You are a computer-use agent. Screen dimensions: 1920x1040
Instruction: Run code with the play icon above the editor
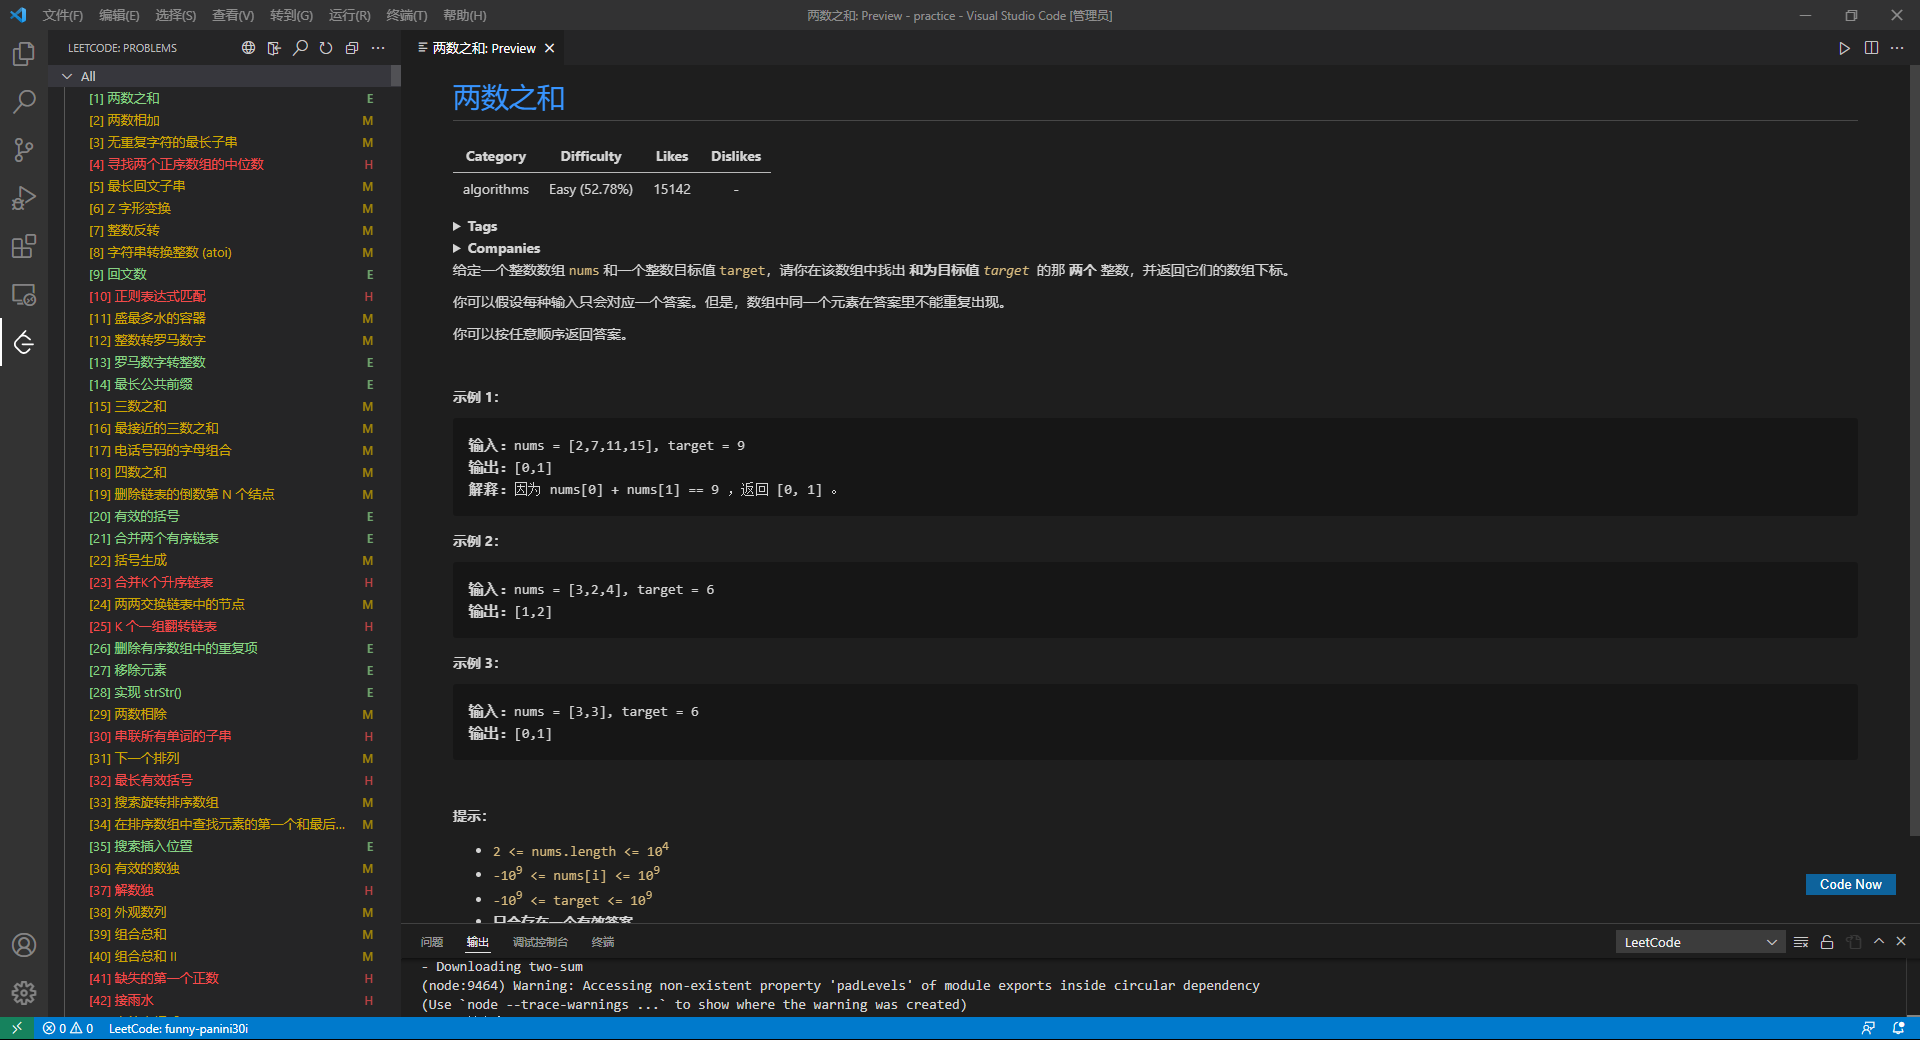click(1844, 48)
